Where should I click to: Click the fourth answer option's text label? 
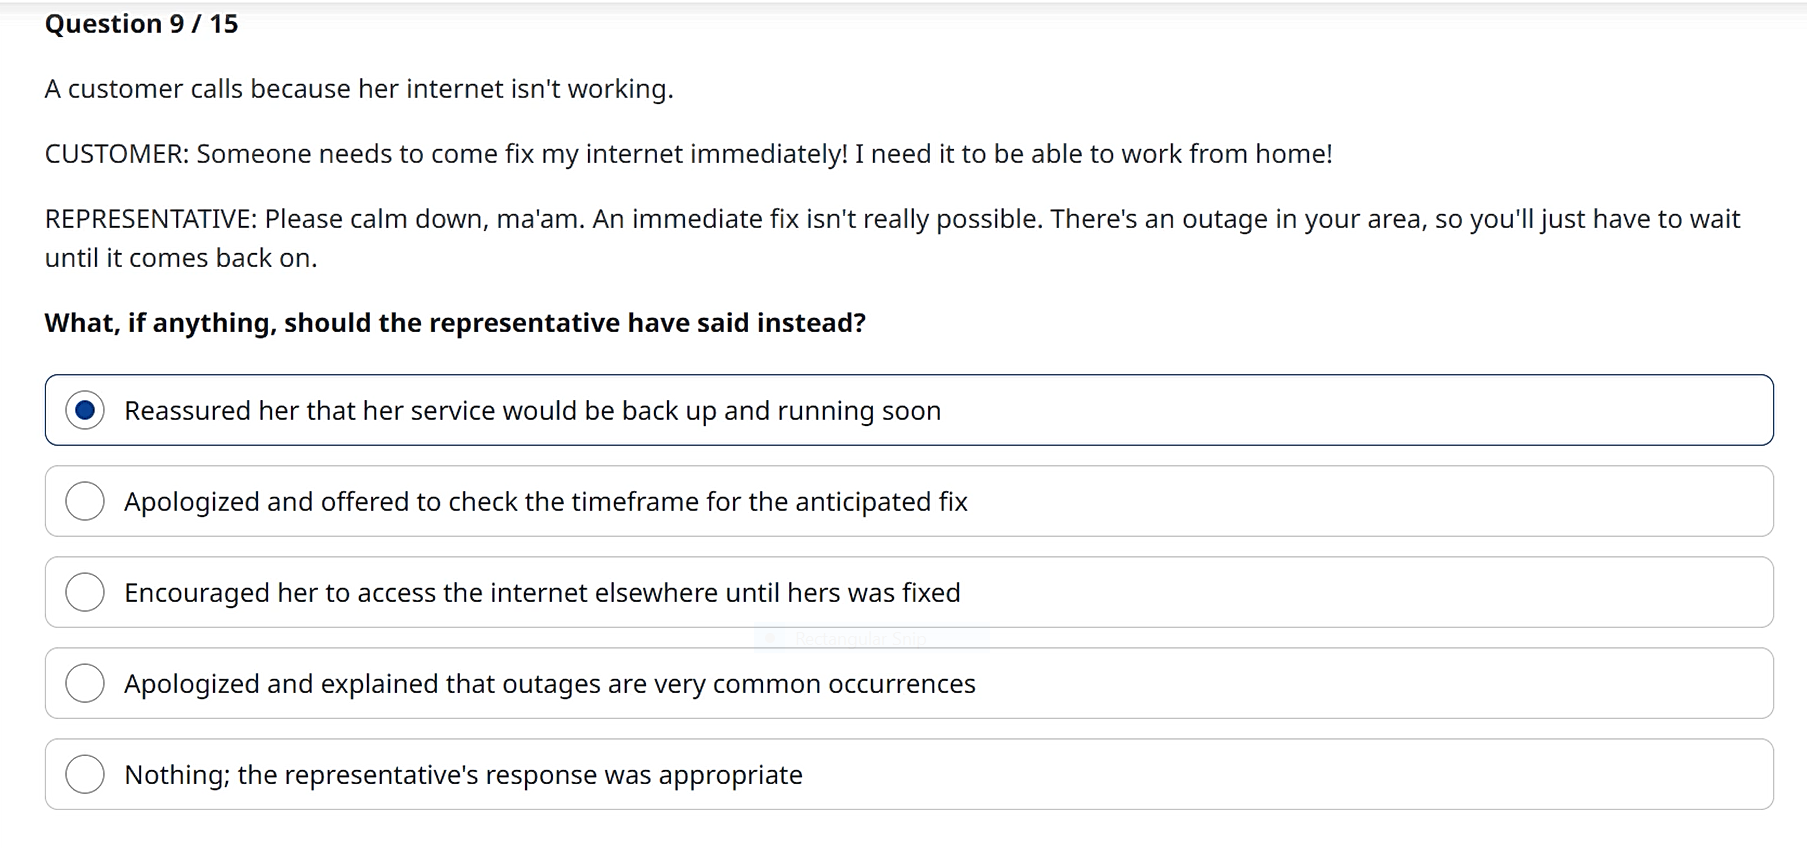click(550, 683)
